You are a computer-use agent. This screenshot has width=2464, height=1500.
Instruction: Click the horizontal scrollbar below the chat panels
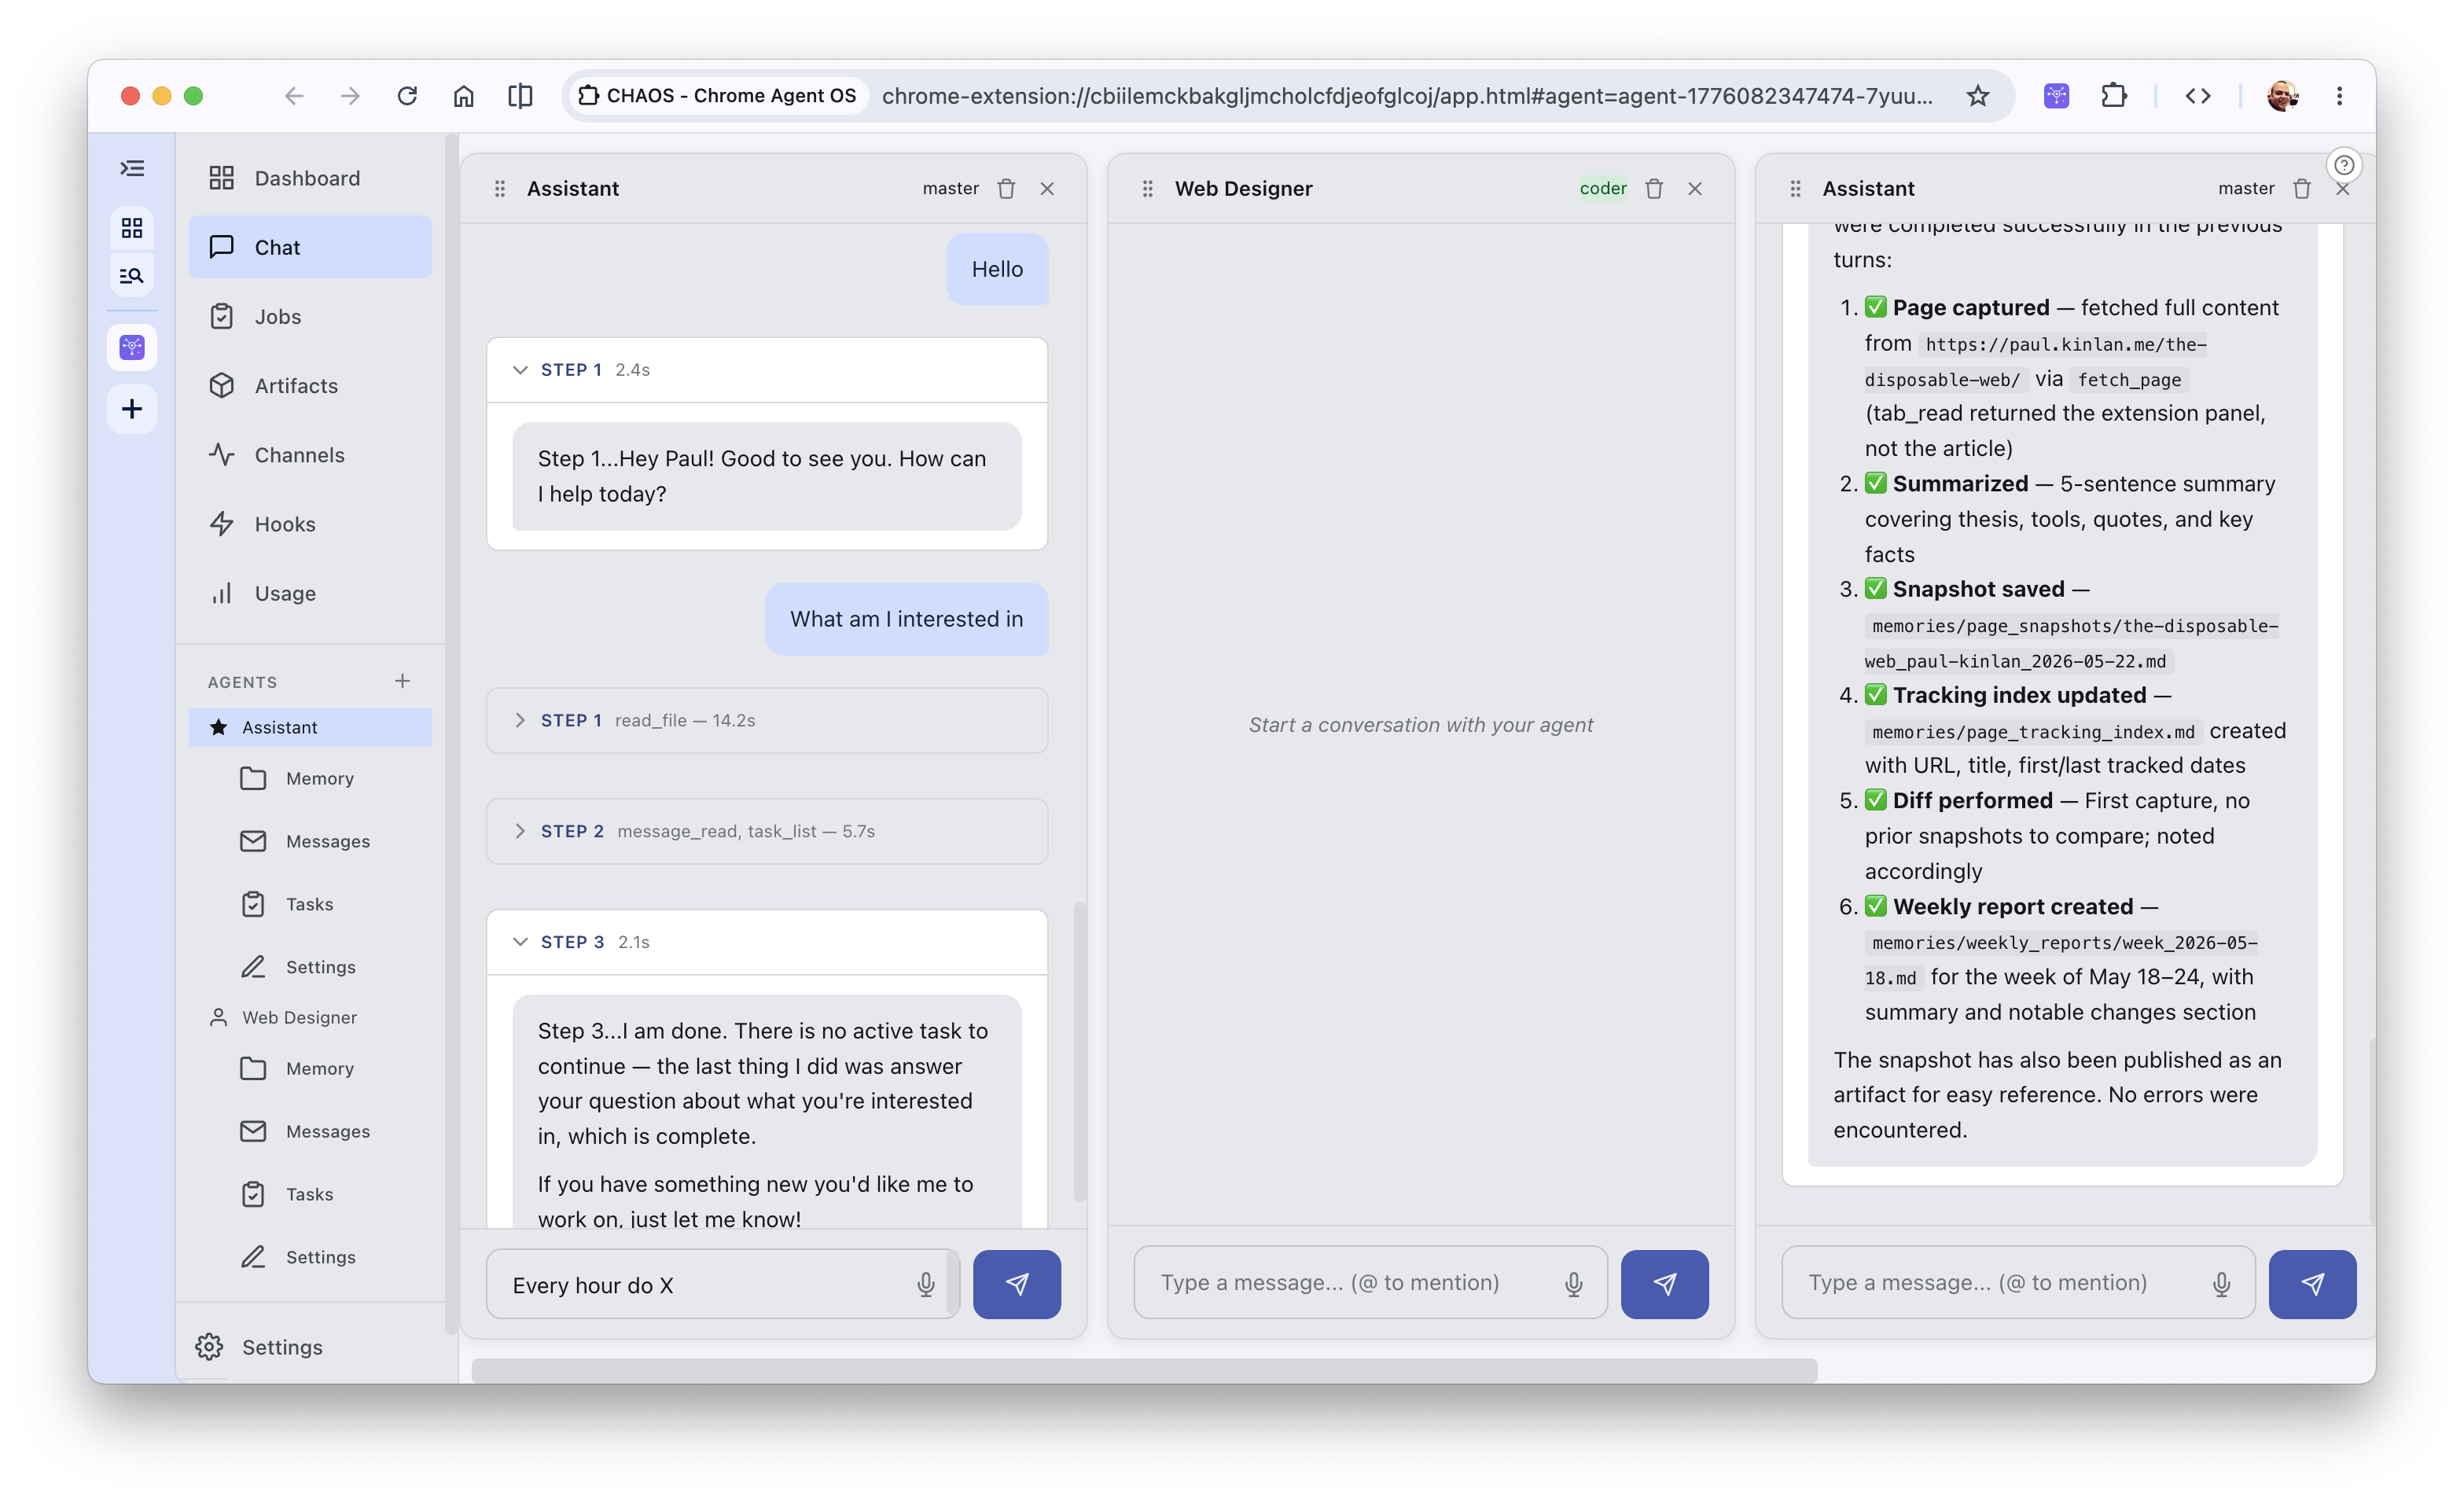tap(1144, 1370)
